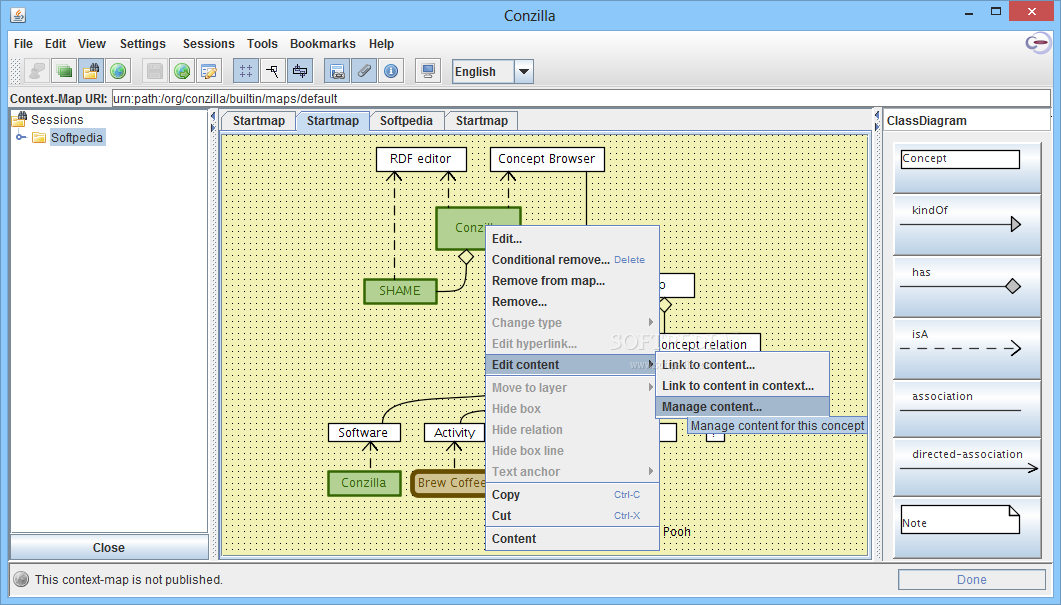Viewport: 1061px width, 605px height.
Task: Pick the Note palette element
Action: [x=967, y=527]
